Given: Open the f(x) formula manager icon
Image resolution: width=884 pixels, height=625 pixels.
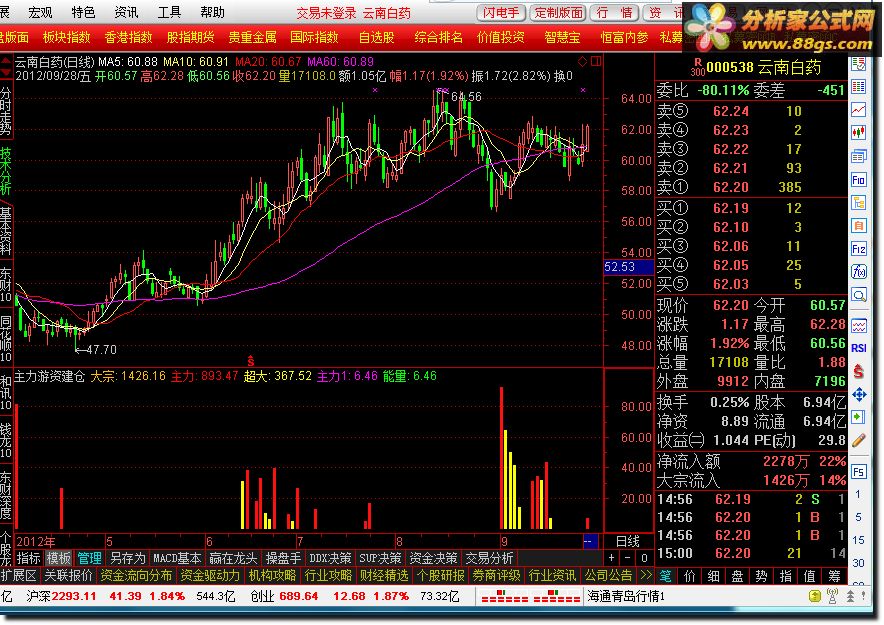Looking at the screenshot, I should point(859,272).
